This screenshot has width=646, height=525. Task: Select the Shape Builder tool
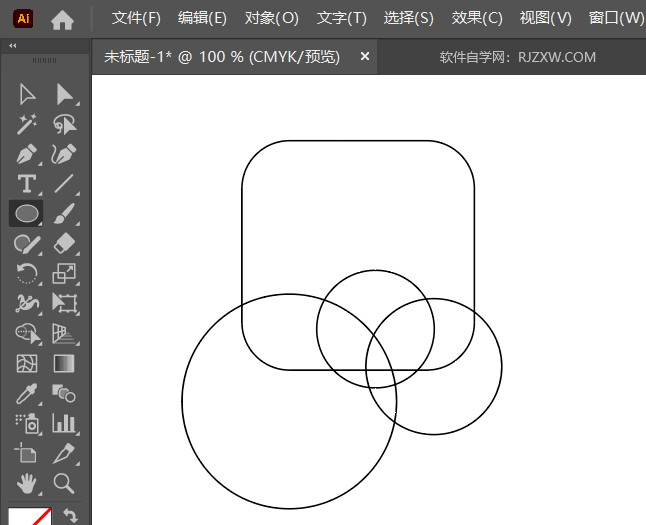pyautogui.click(x=28, y=333)
